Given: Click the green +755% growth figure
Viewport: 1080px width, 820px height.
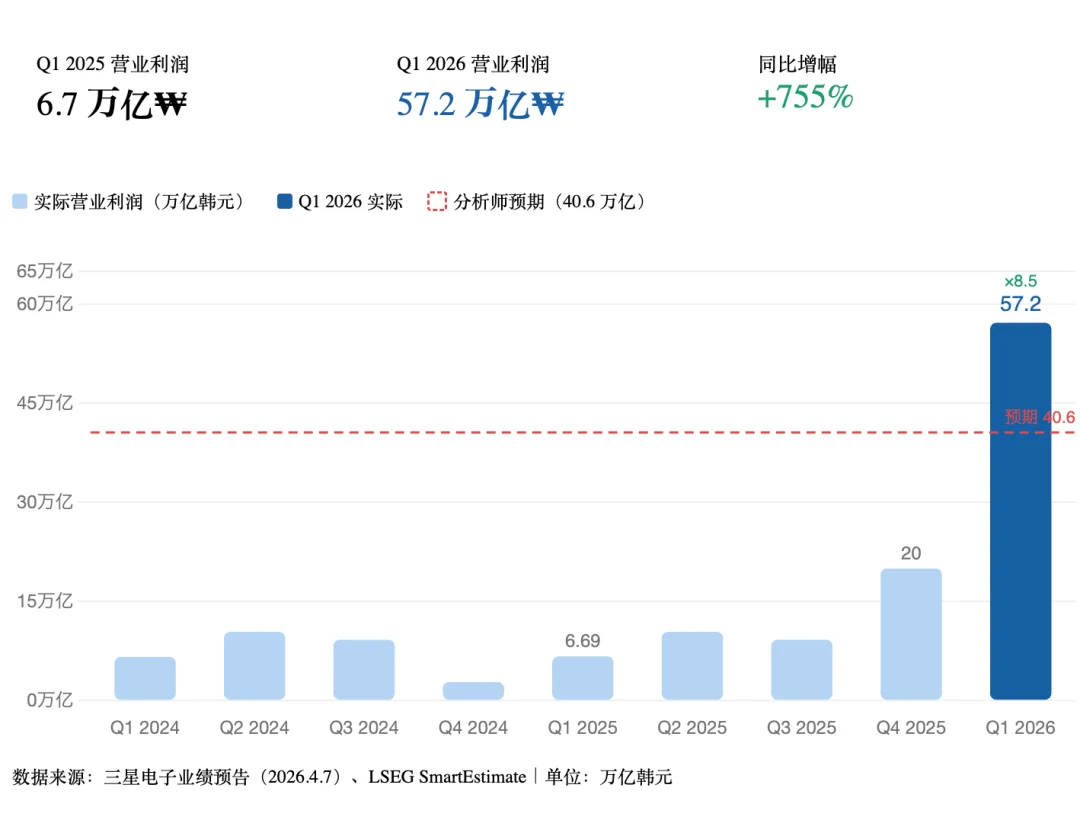Looking at the screenshot, I should [x=805, y=98].
